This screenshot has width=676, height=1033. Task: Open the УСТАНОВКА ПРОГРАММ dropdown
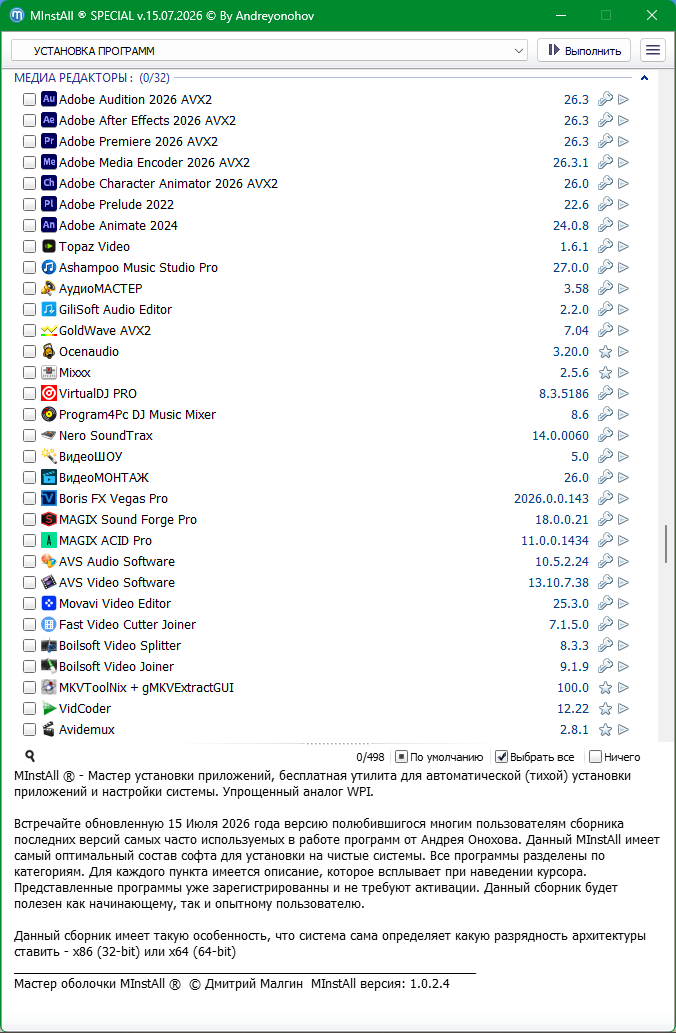(269, 51)
